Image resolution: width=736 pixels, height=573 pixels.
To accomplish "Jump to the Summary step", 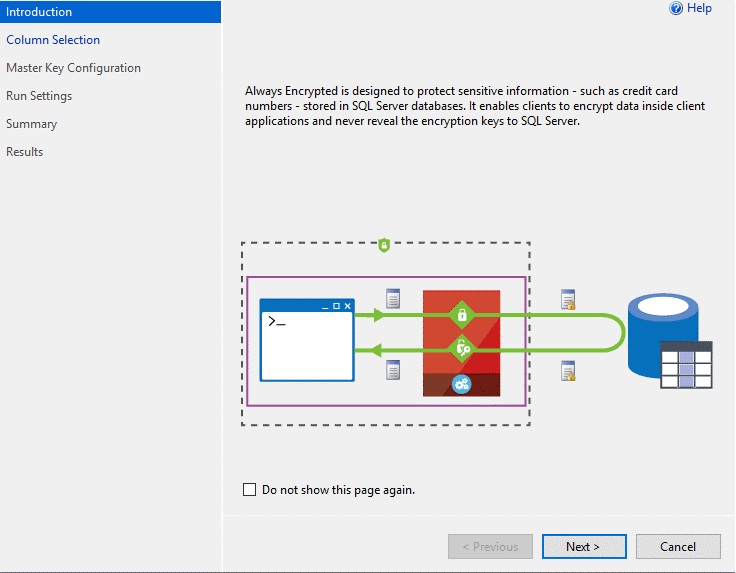I will coord(31,124).
